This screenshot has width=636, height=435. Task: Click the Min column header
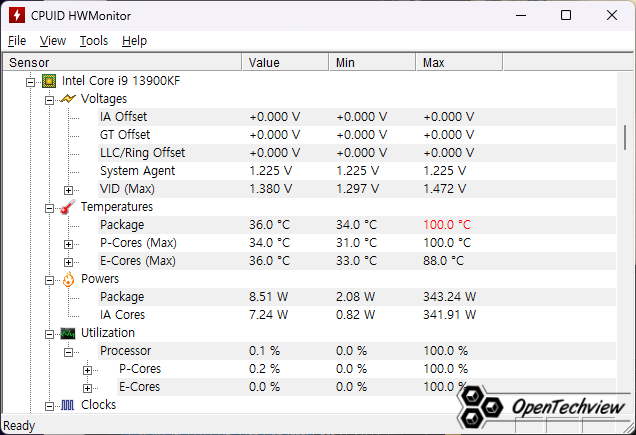pyautogui.click(x=372, y=62)
